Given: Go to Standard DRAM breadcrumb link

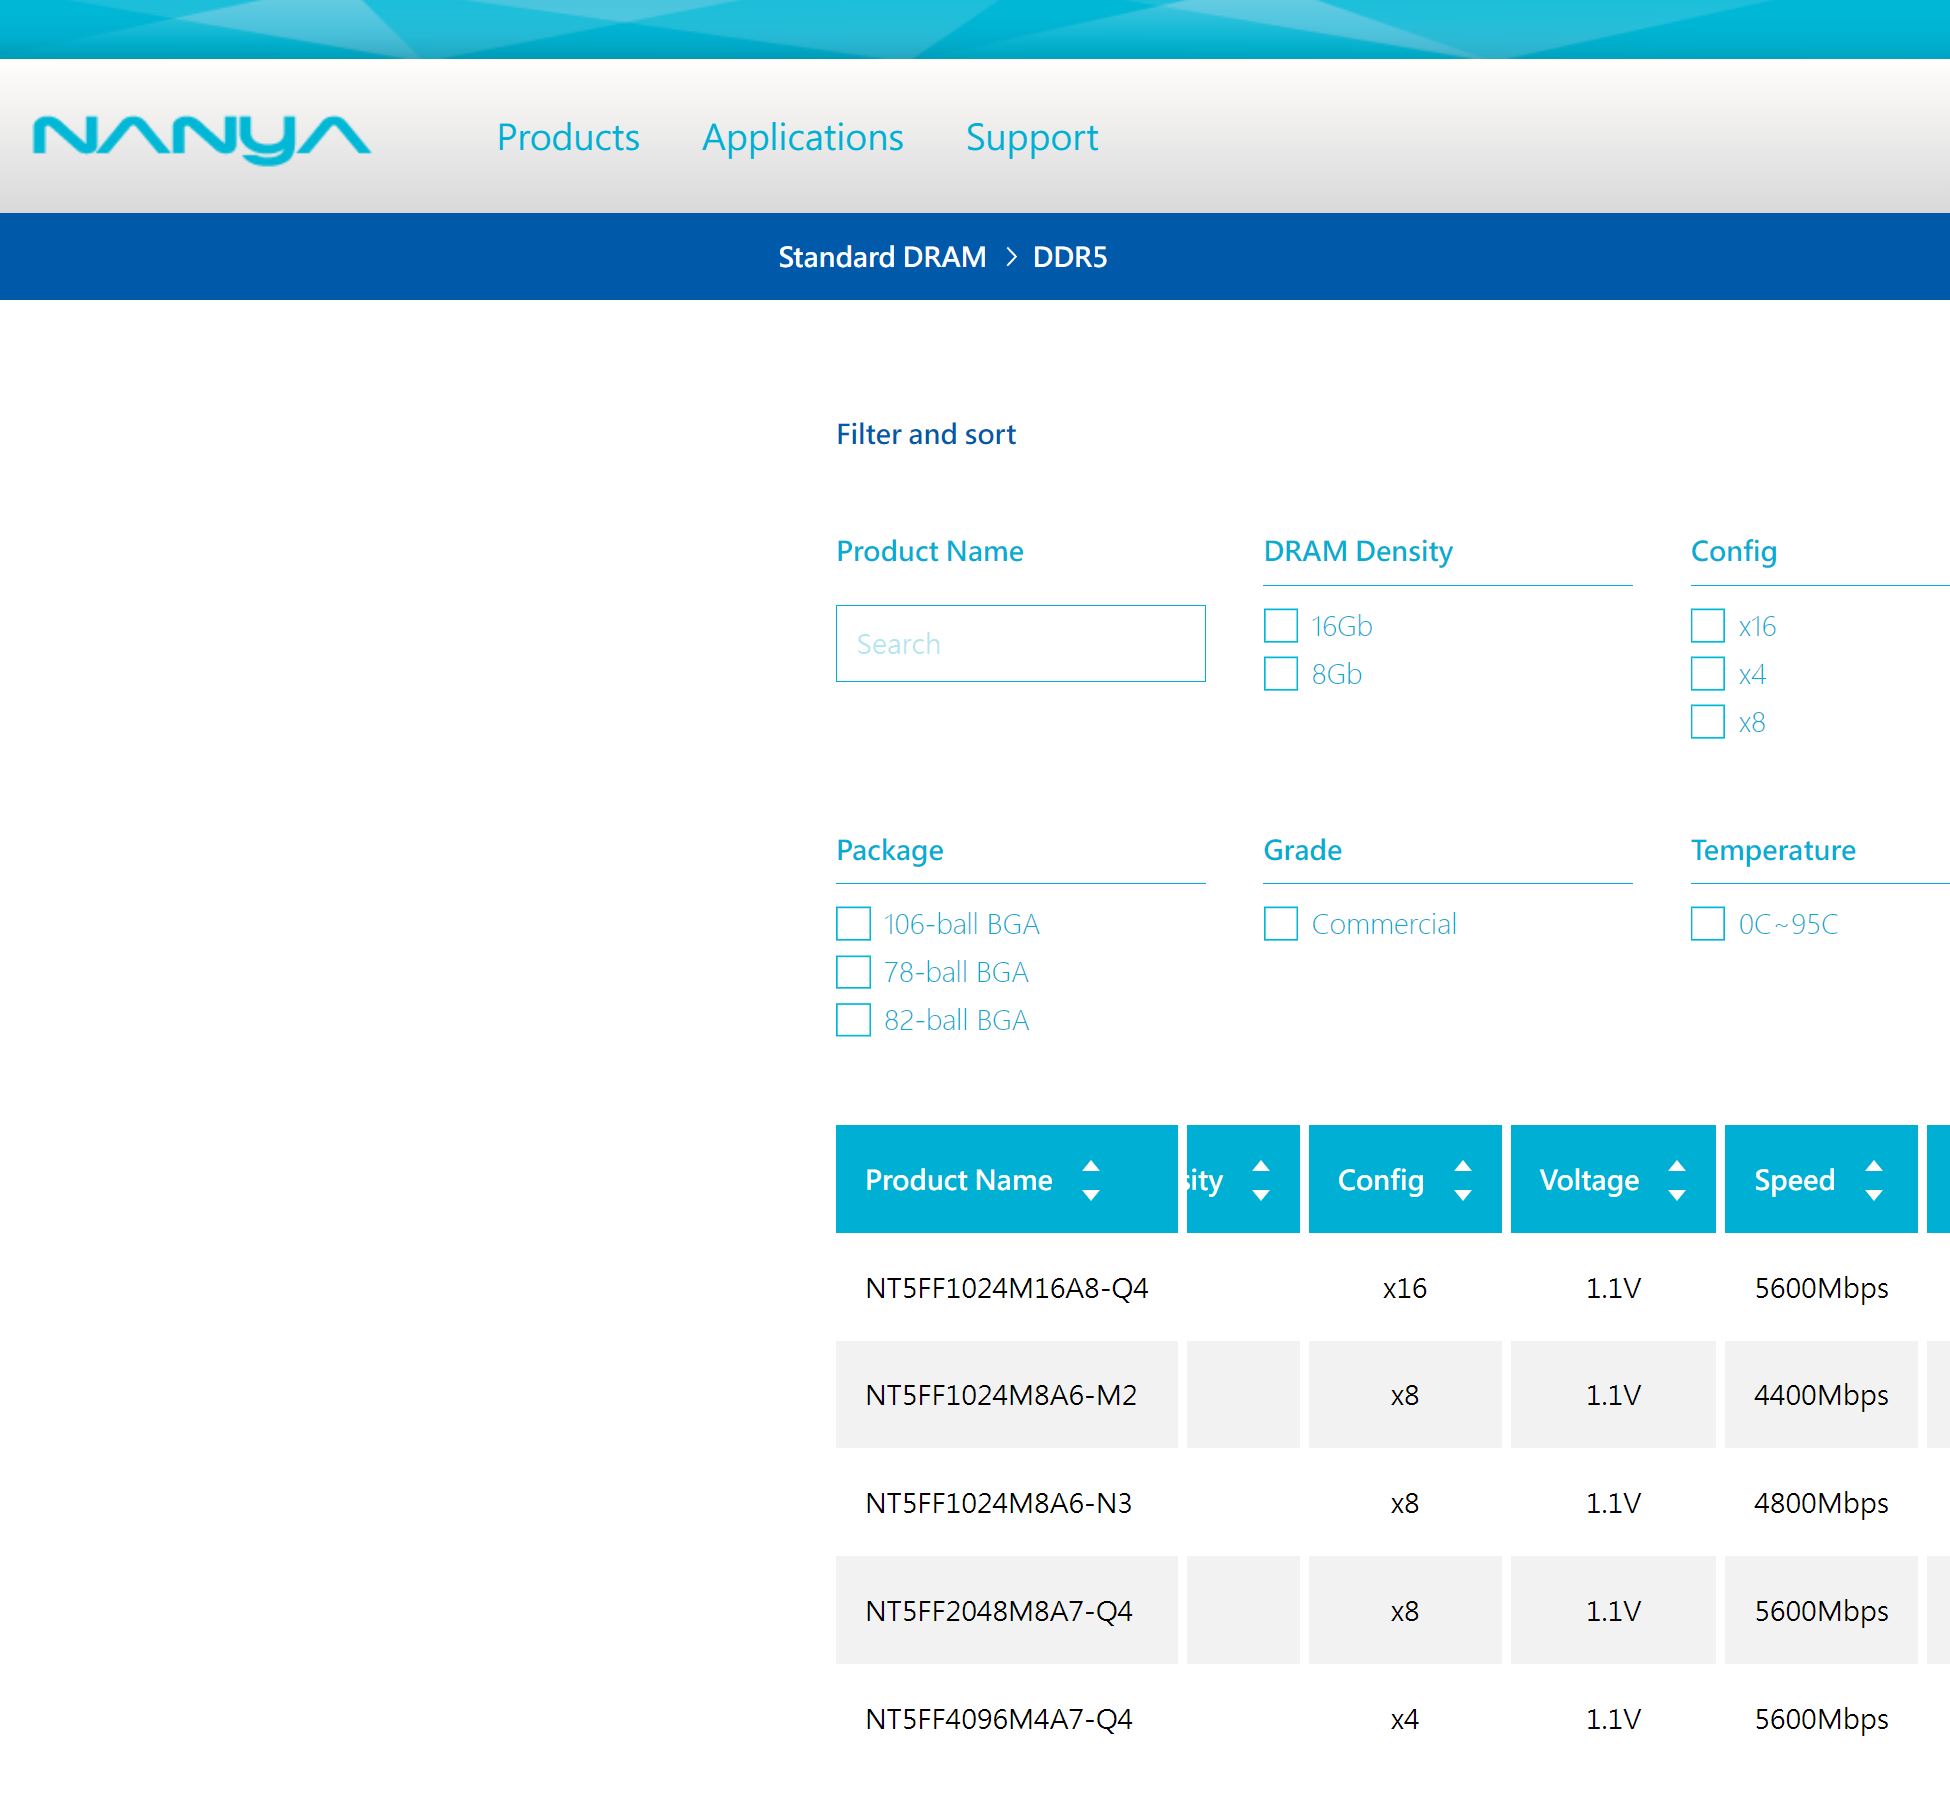Looking at the screenshot, I should [882, 257].
